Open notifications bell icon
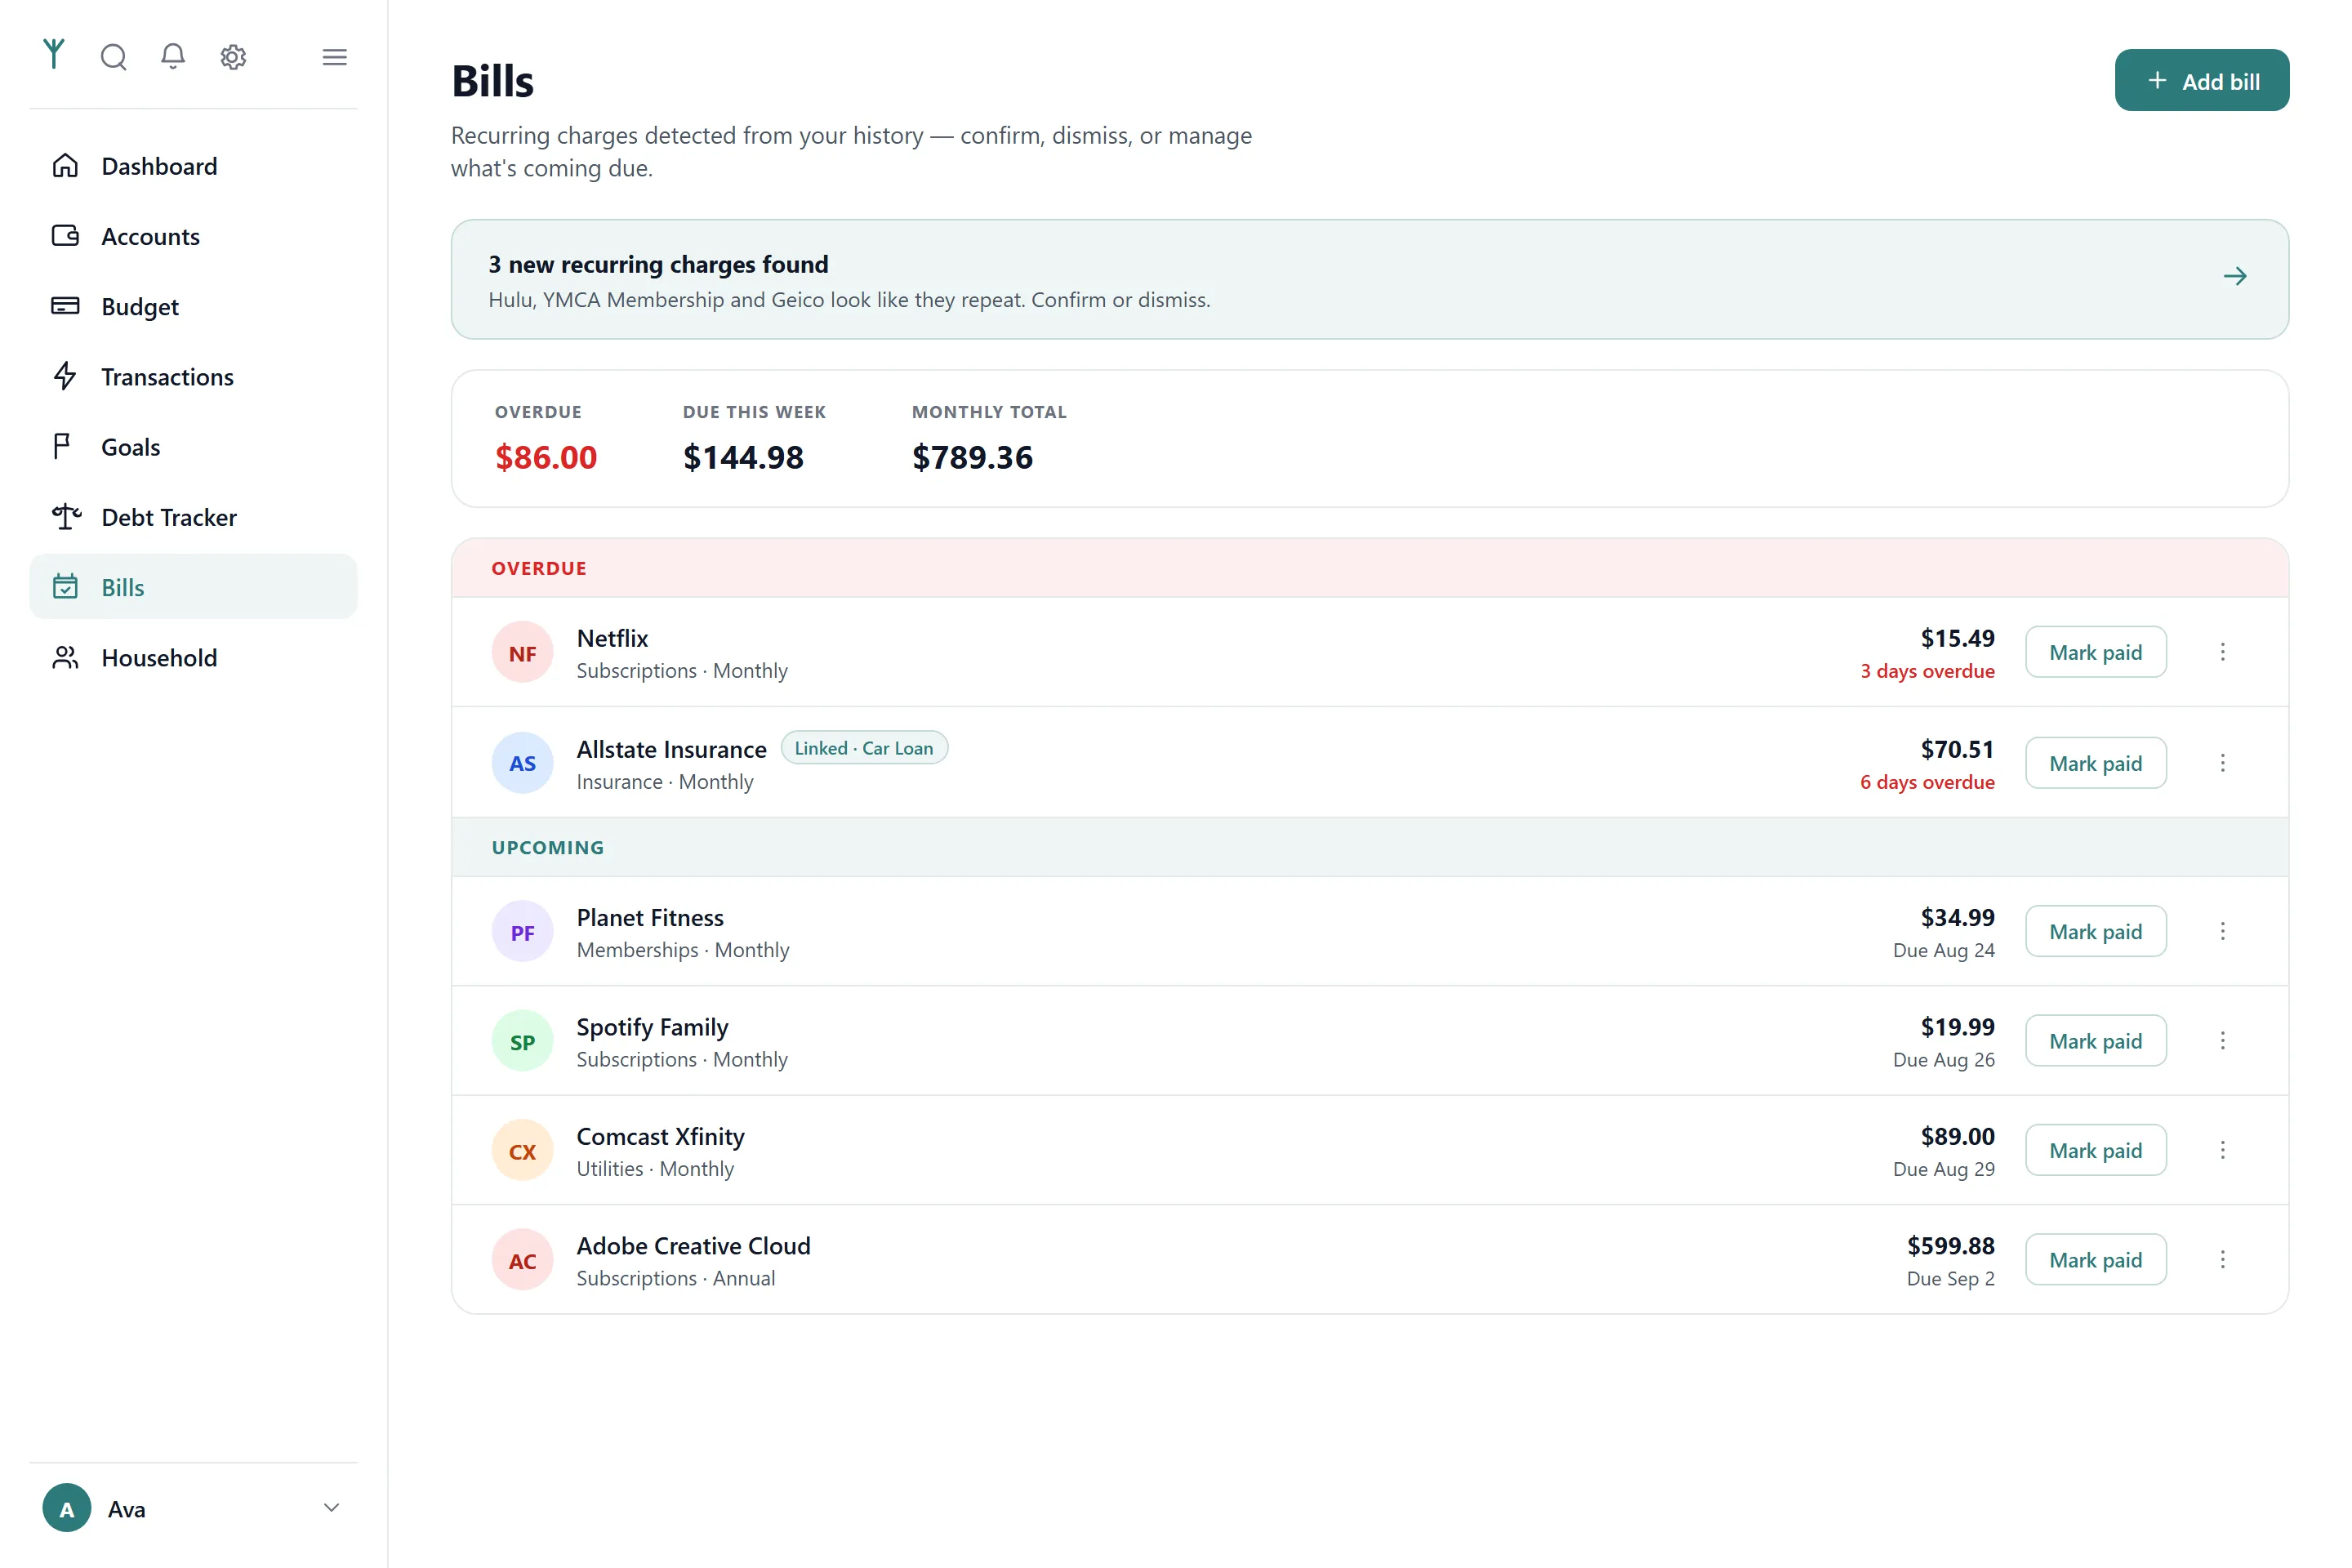The image size is (2352, 1568). point(173,56)
